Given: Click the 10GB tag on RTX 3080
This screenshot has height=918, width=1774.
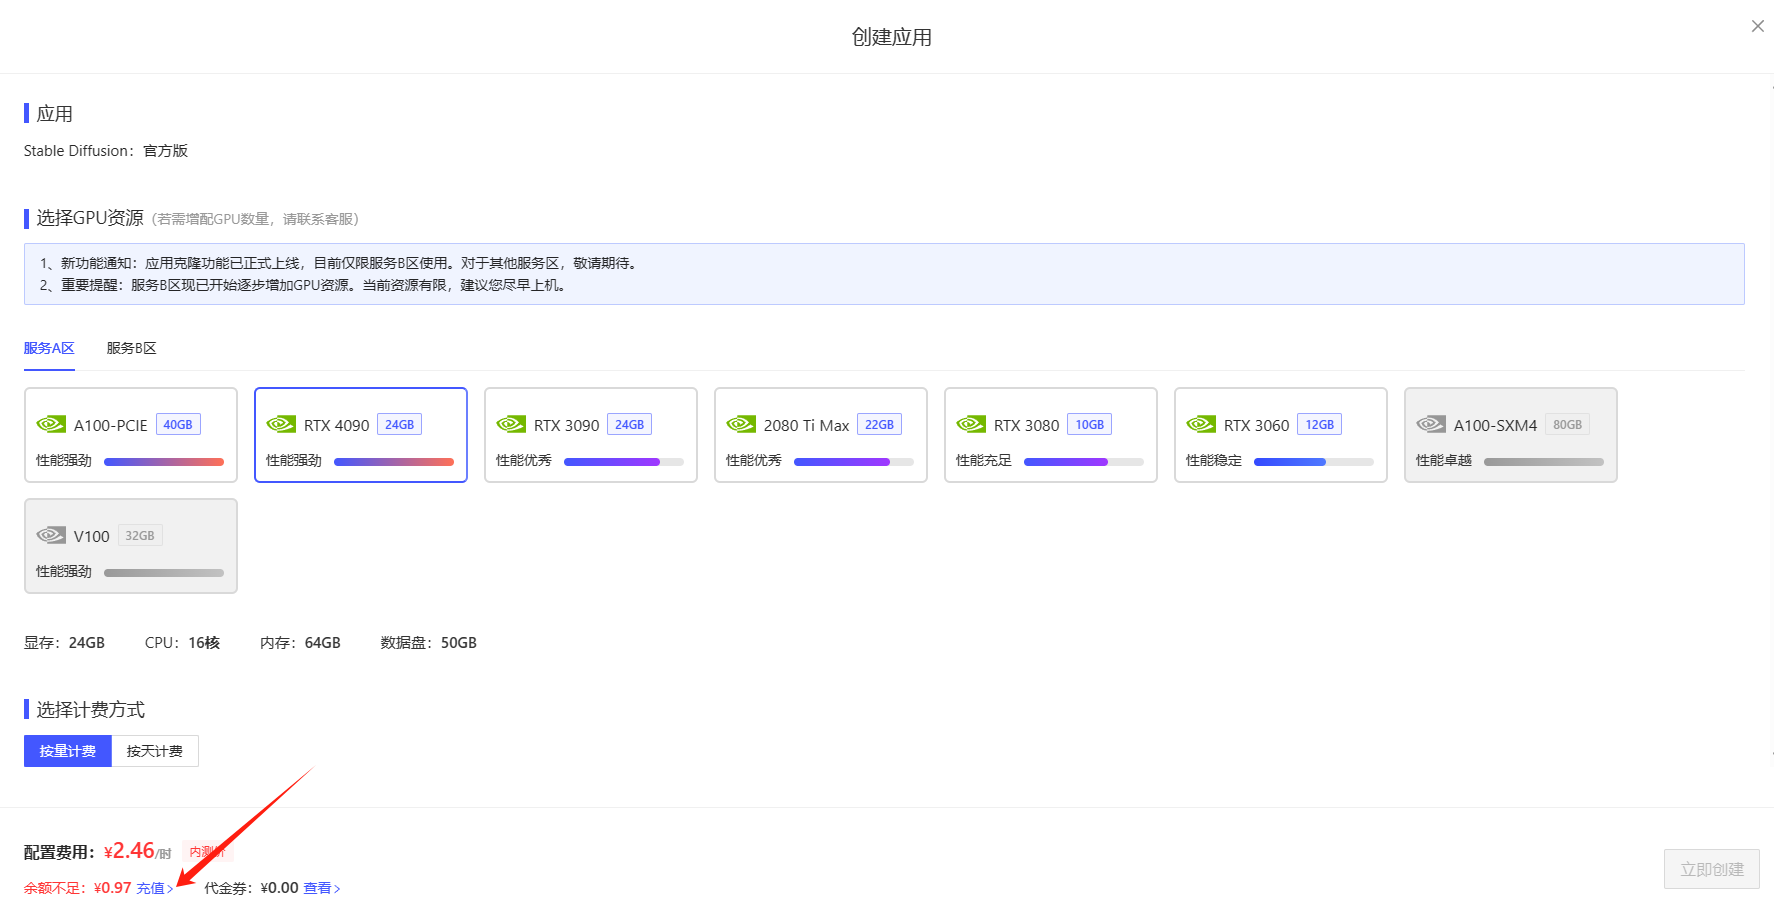Looking at the screenshot, I should [1090, 424].
